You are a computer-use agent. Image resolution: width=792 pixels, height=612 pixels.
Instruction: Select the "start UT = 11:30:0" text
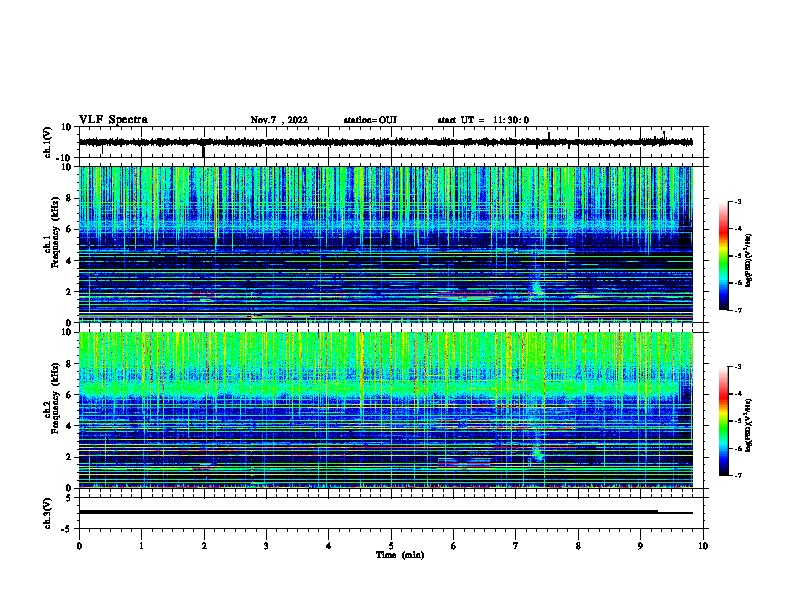[483, 120]
